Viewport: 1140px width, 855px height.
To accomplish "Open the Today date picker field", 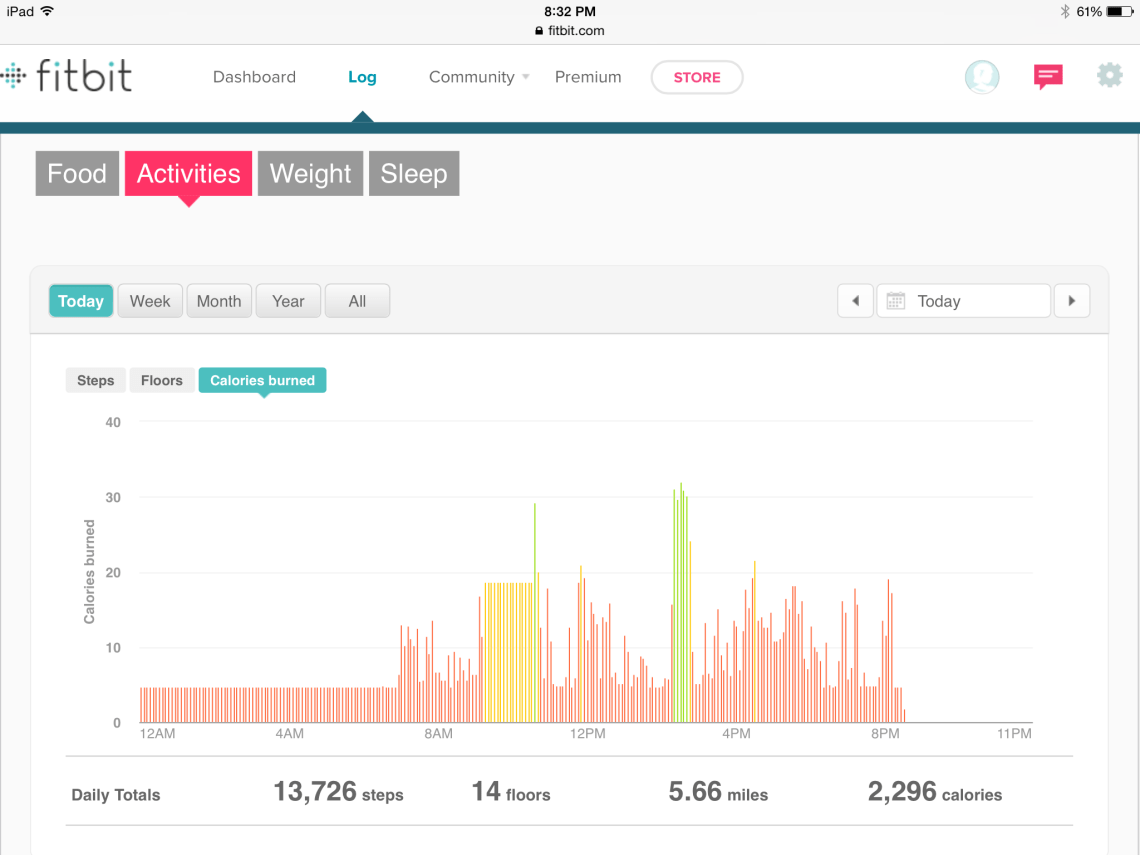I will click(963, 301).
